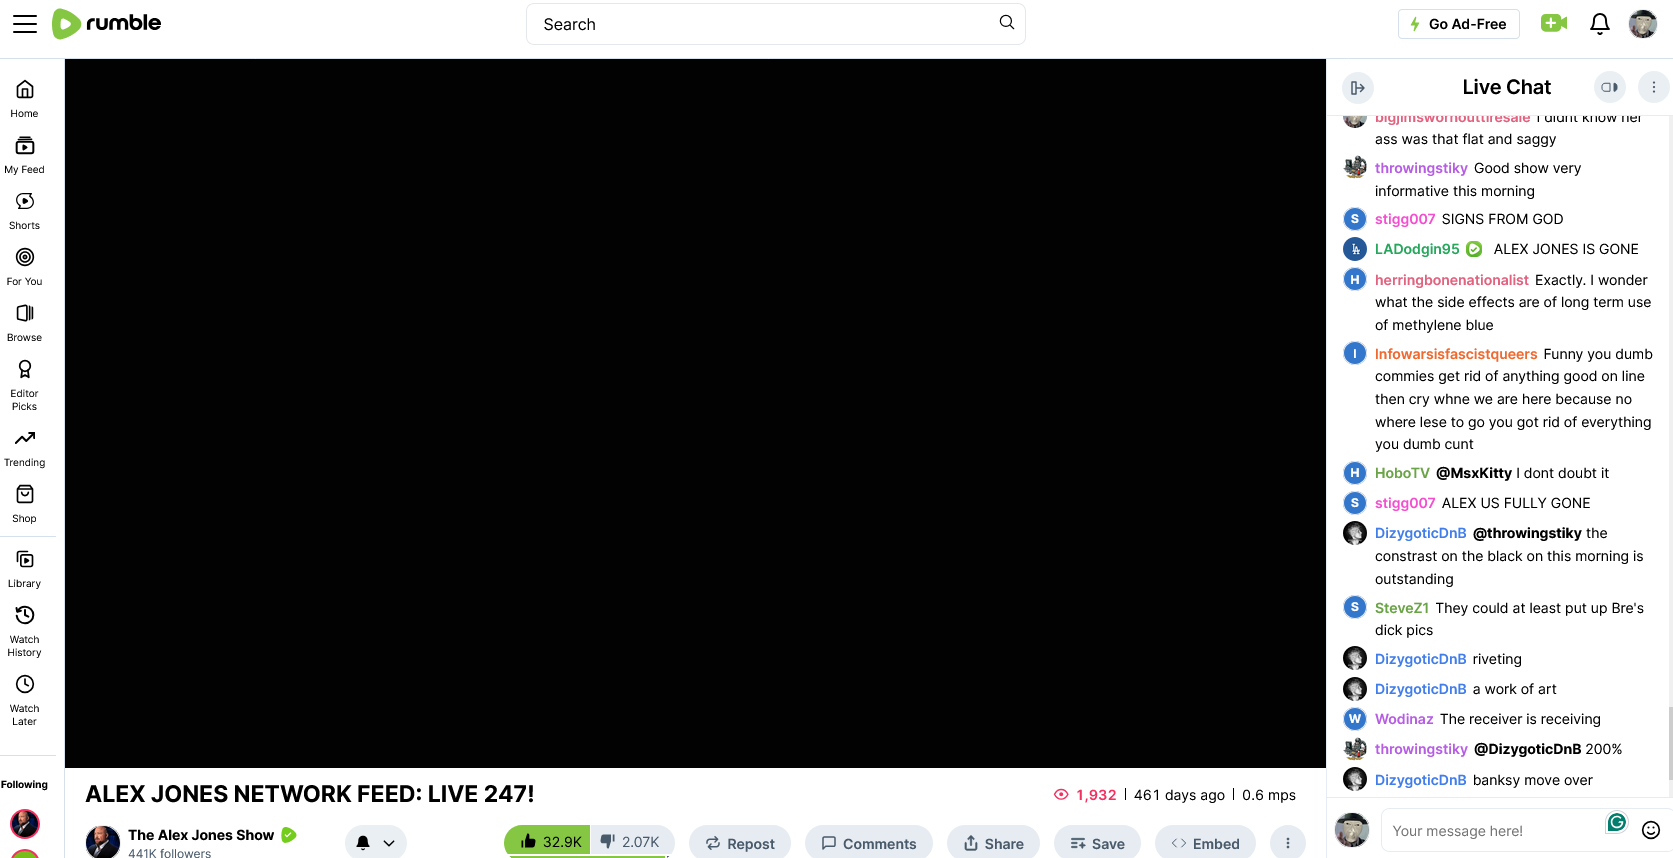The height and width of the screenshot is (858, 1673).
Task: Click Infowarsisfascistqueers username in chat
Action: pyautogui.click(x=1456, y=354)
